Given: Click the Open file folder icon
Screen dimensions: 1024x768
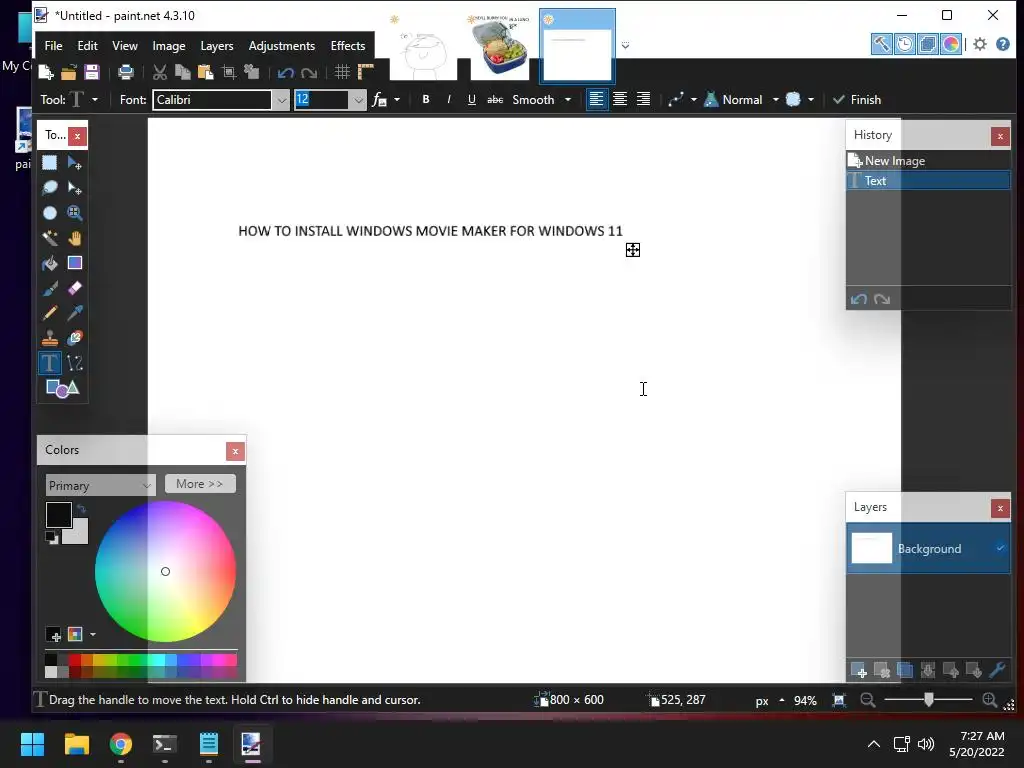Looking at the screenshot, I should 69,72.
